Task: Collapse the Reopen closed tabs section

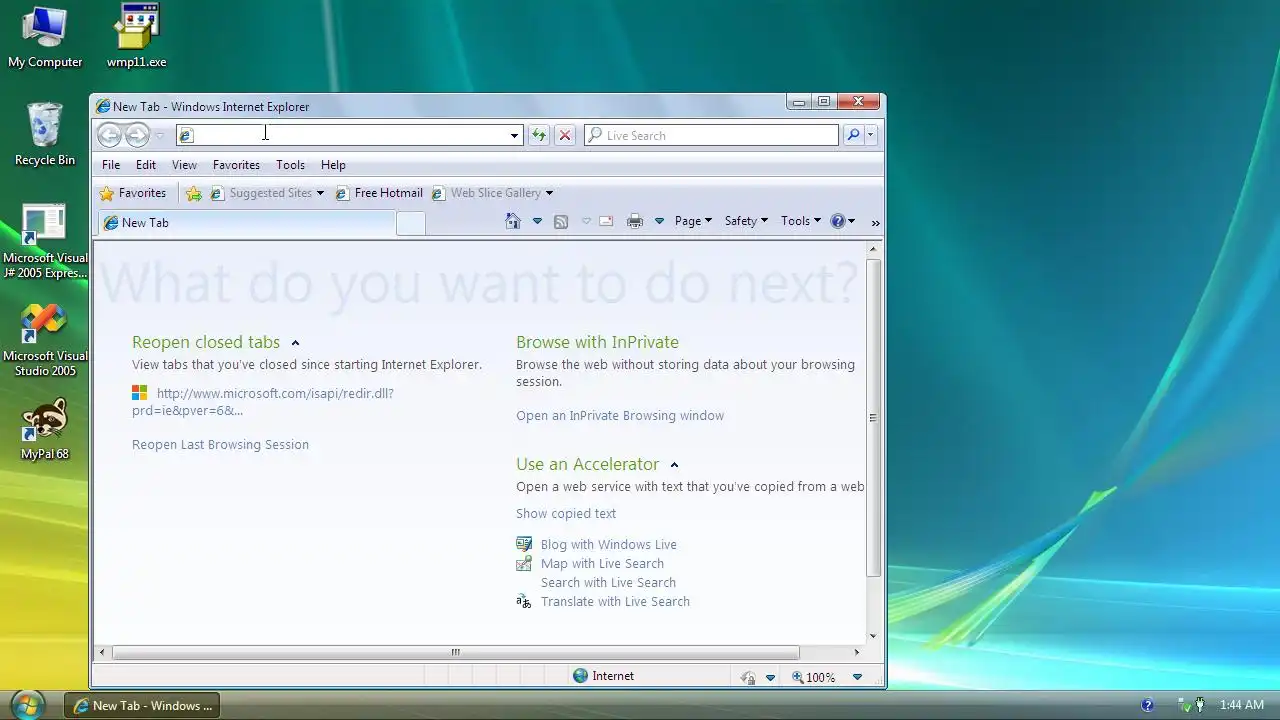Action: (x=295, y=343)
